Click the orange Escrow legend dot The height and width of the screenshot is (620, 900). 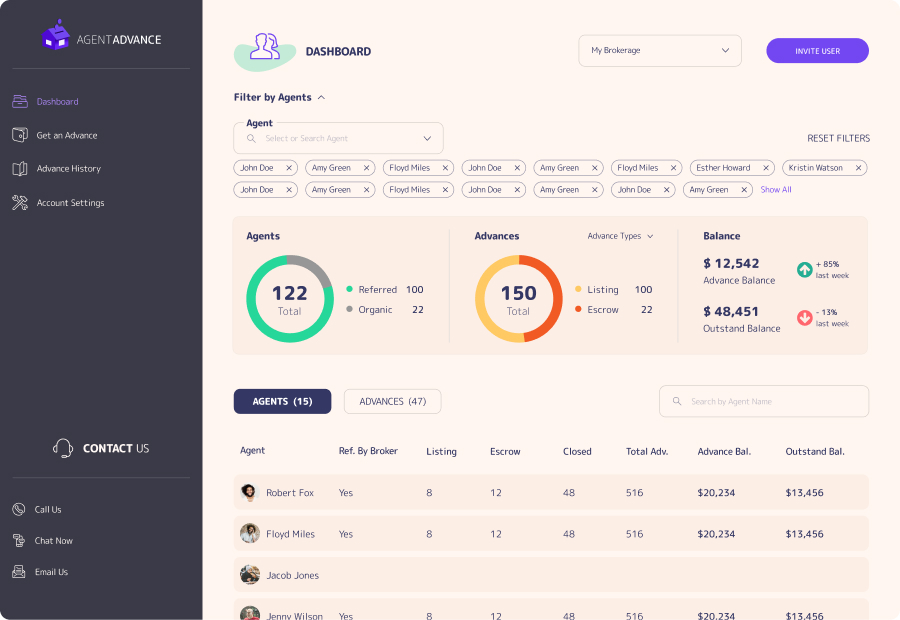click(x=578, y=309)
